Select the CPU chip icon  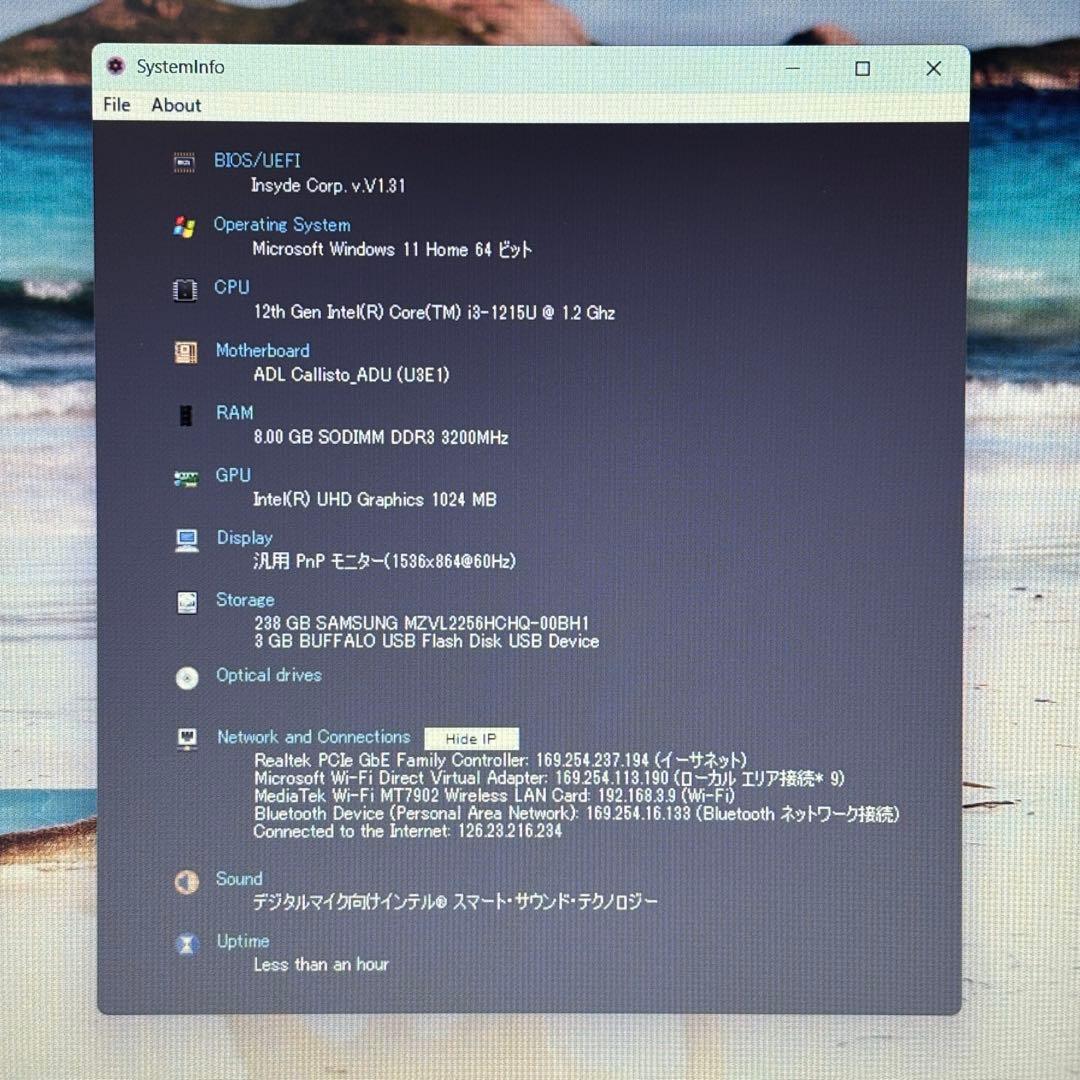point(186,287)
